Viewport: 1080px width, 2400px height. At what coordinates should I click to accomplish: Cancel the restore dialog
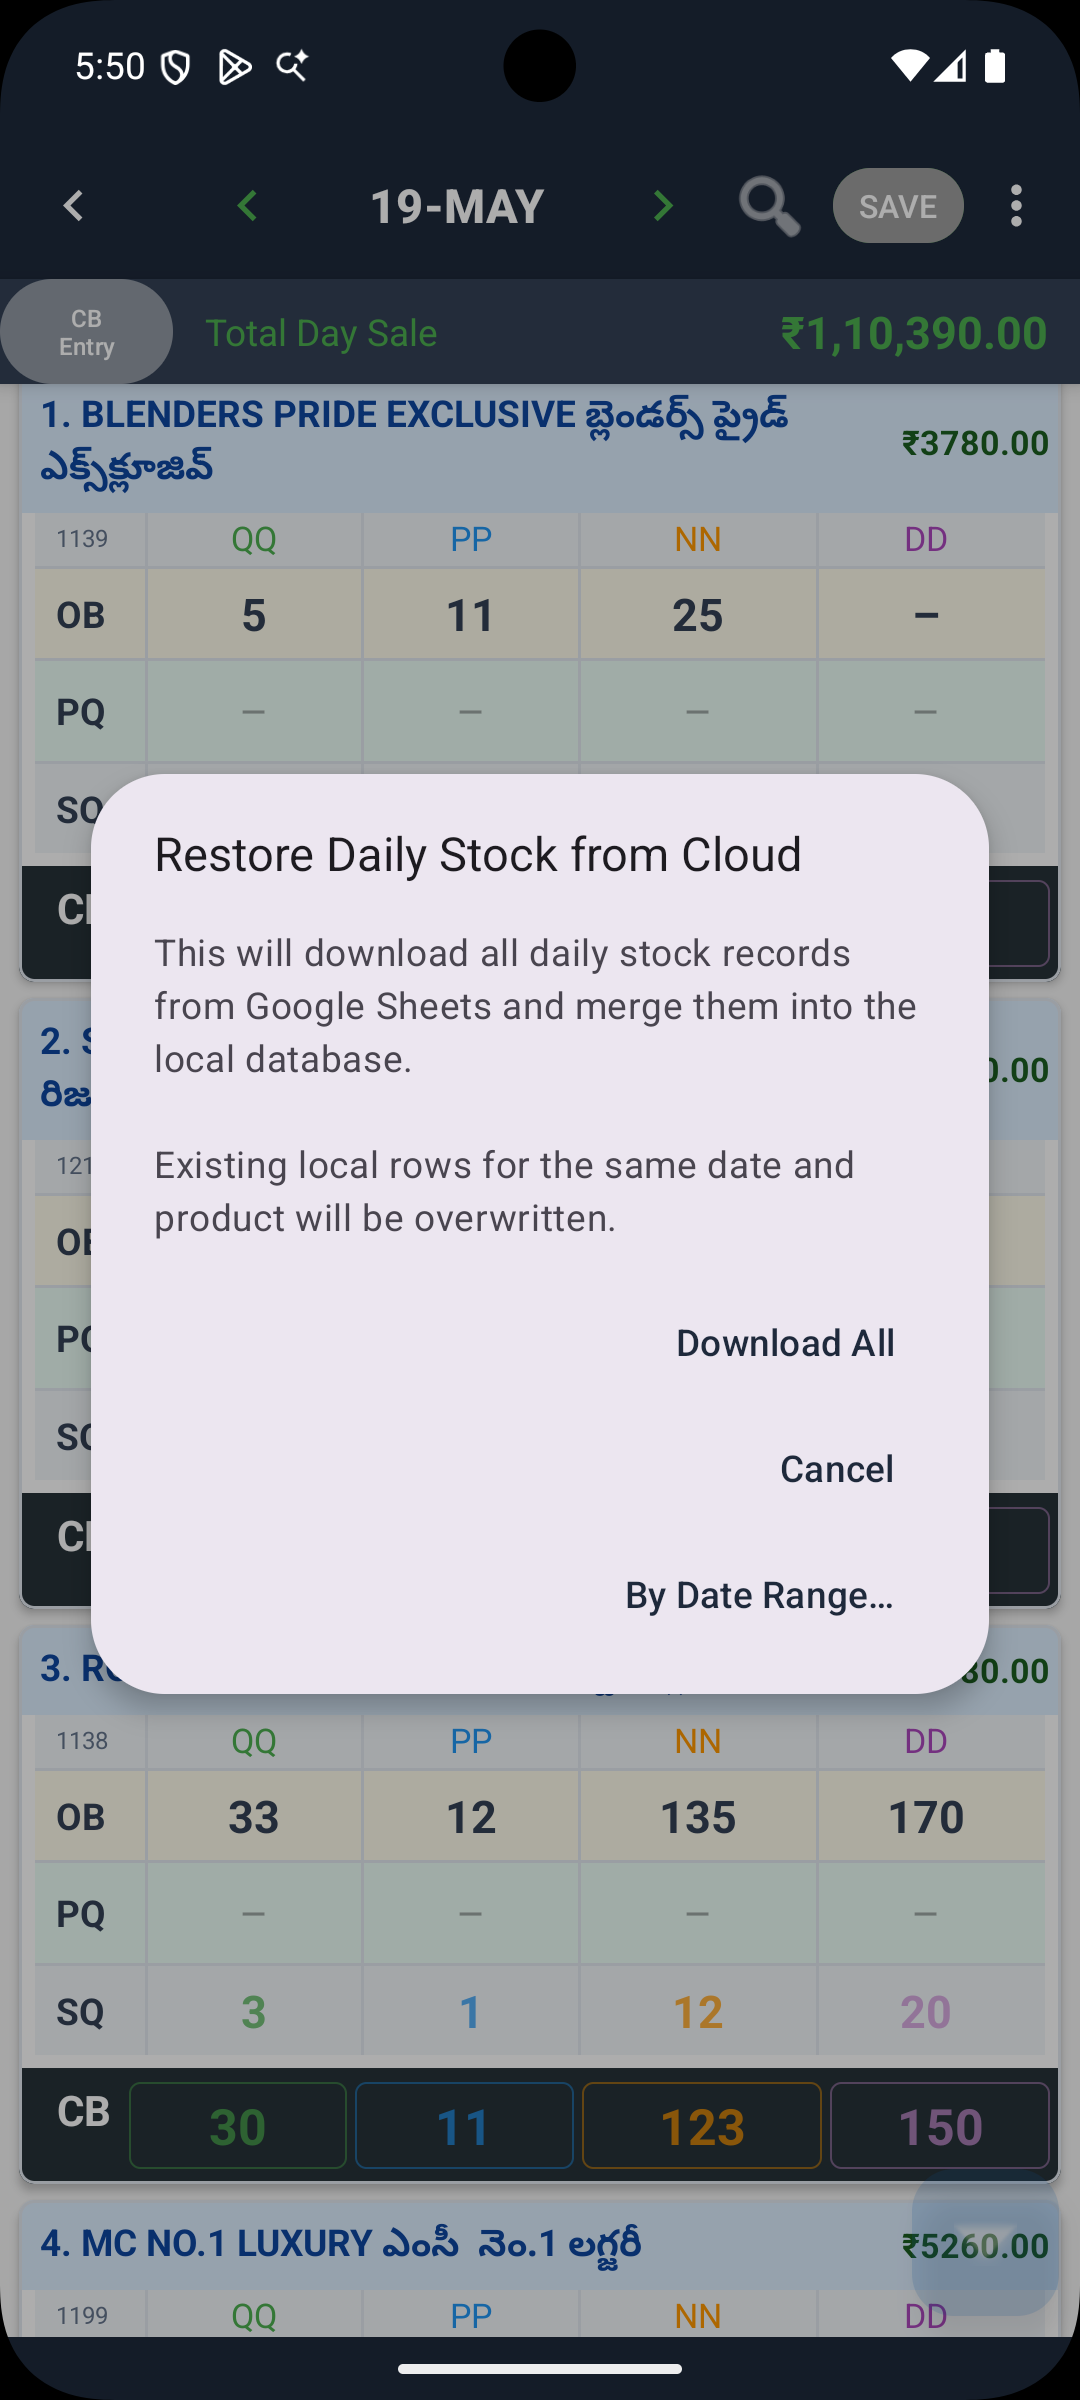click(837, 1469)
